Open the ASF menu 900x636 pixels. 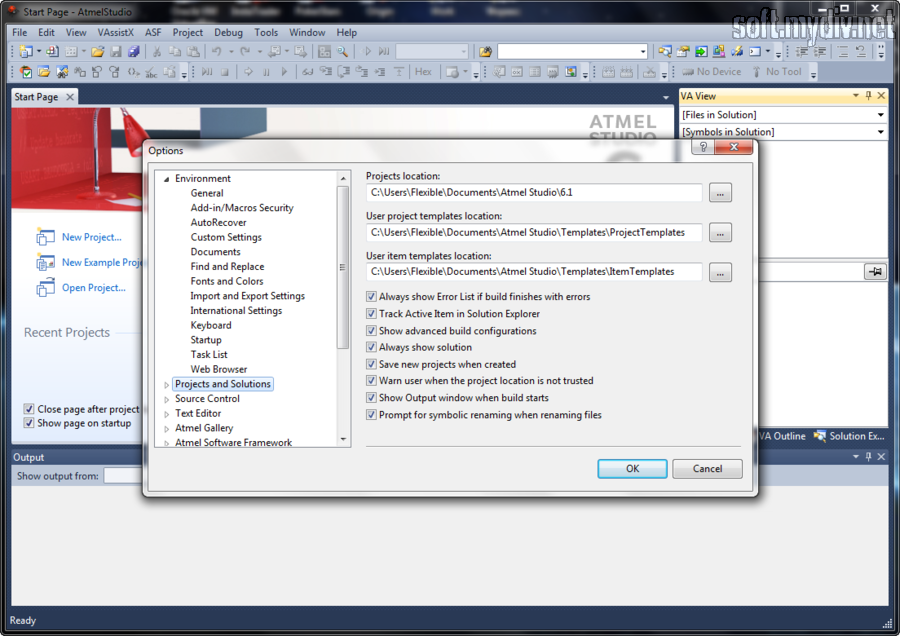click(153, 32)
